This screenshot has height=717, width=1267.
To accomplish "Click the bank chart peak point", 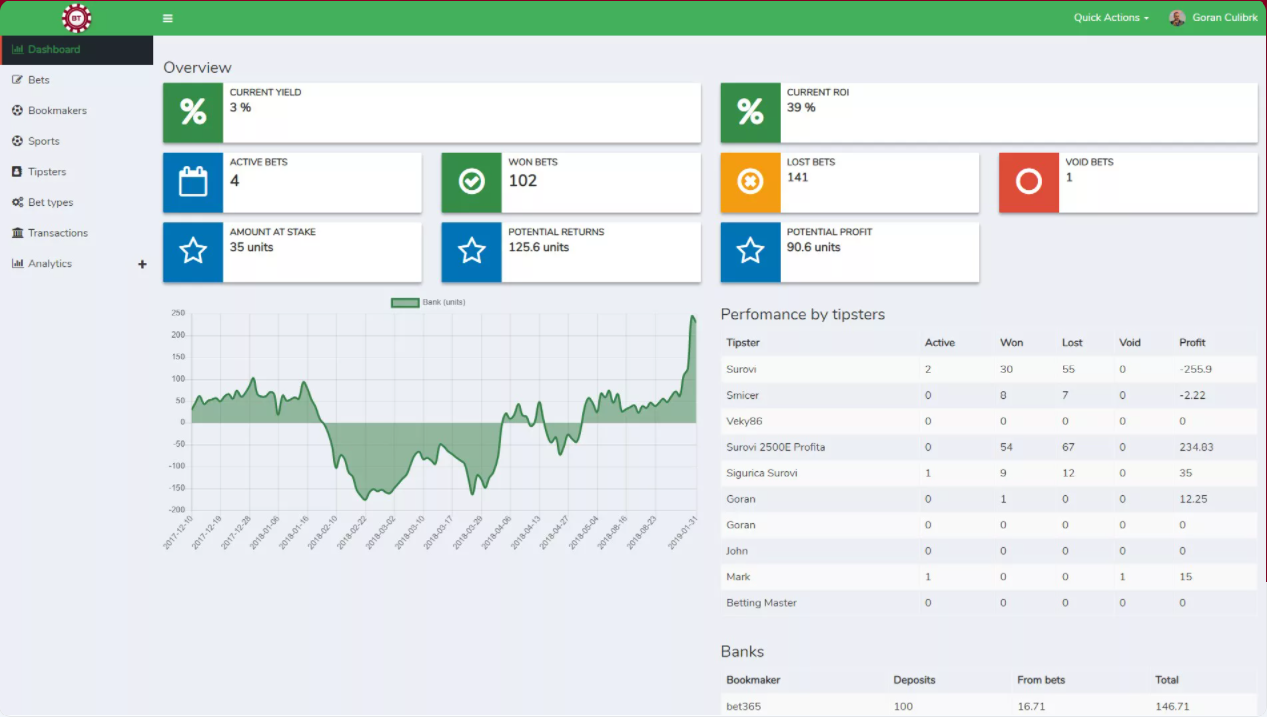I will click(x=693, y=317).
